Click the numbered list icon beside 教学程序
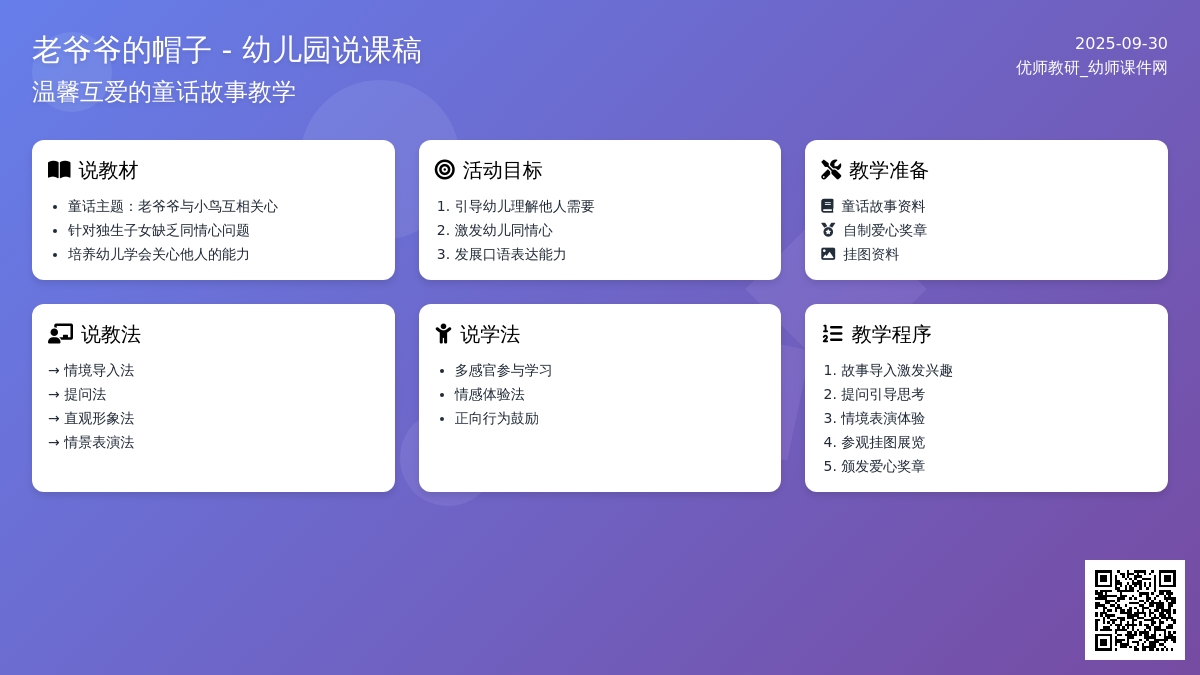Image resolution: width=1200 pixels, height=675 pixels. (832, 334)
